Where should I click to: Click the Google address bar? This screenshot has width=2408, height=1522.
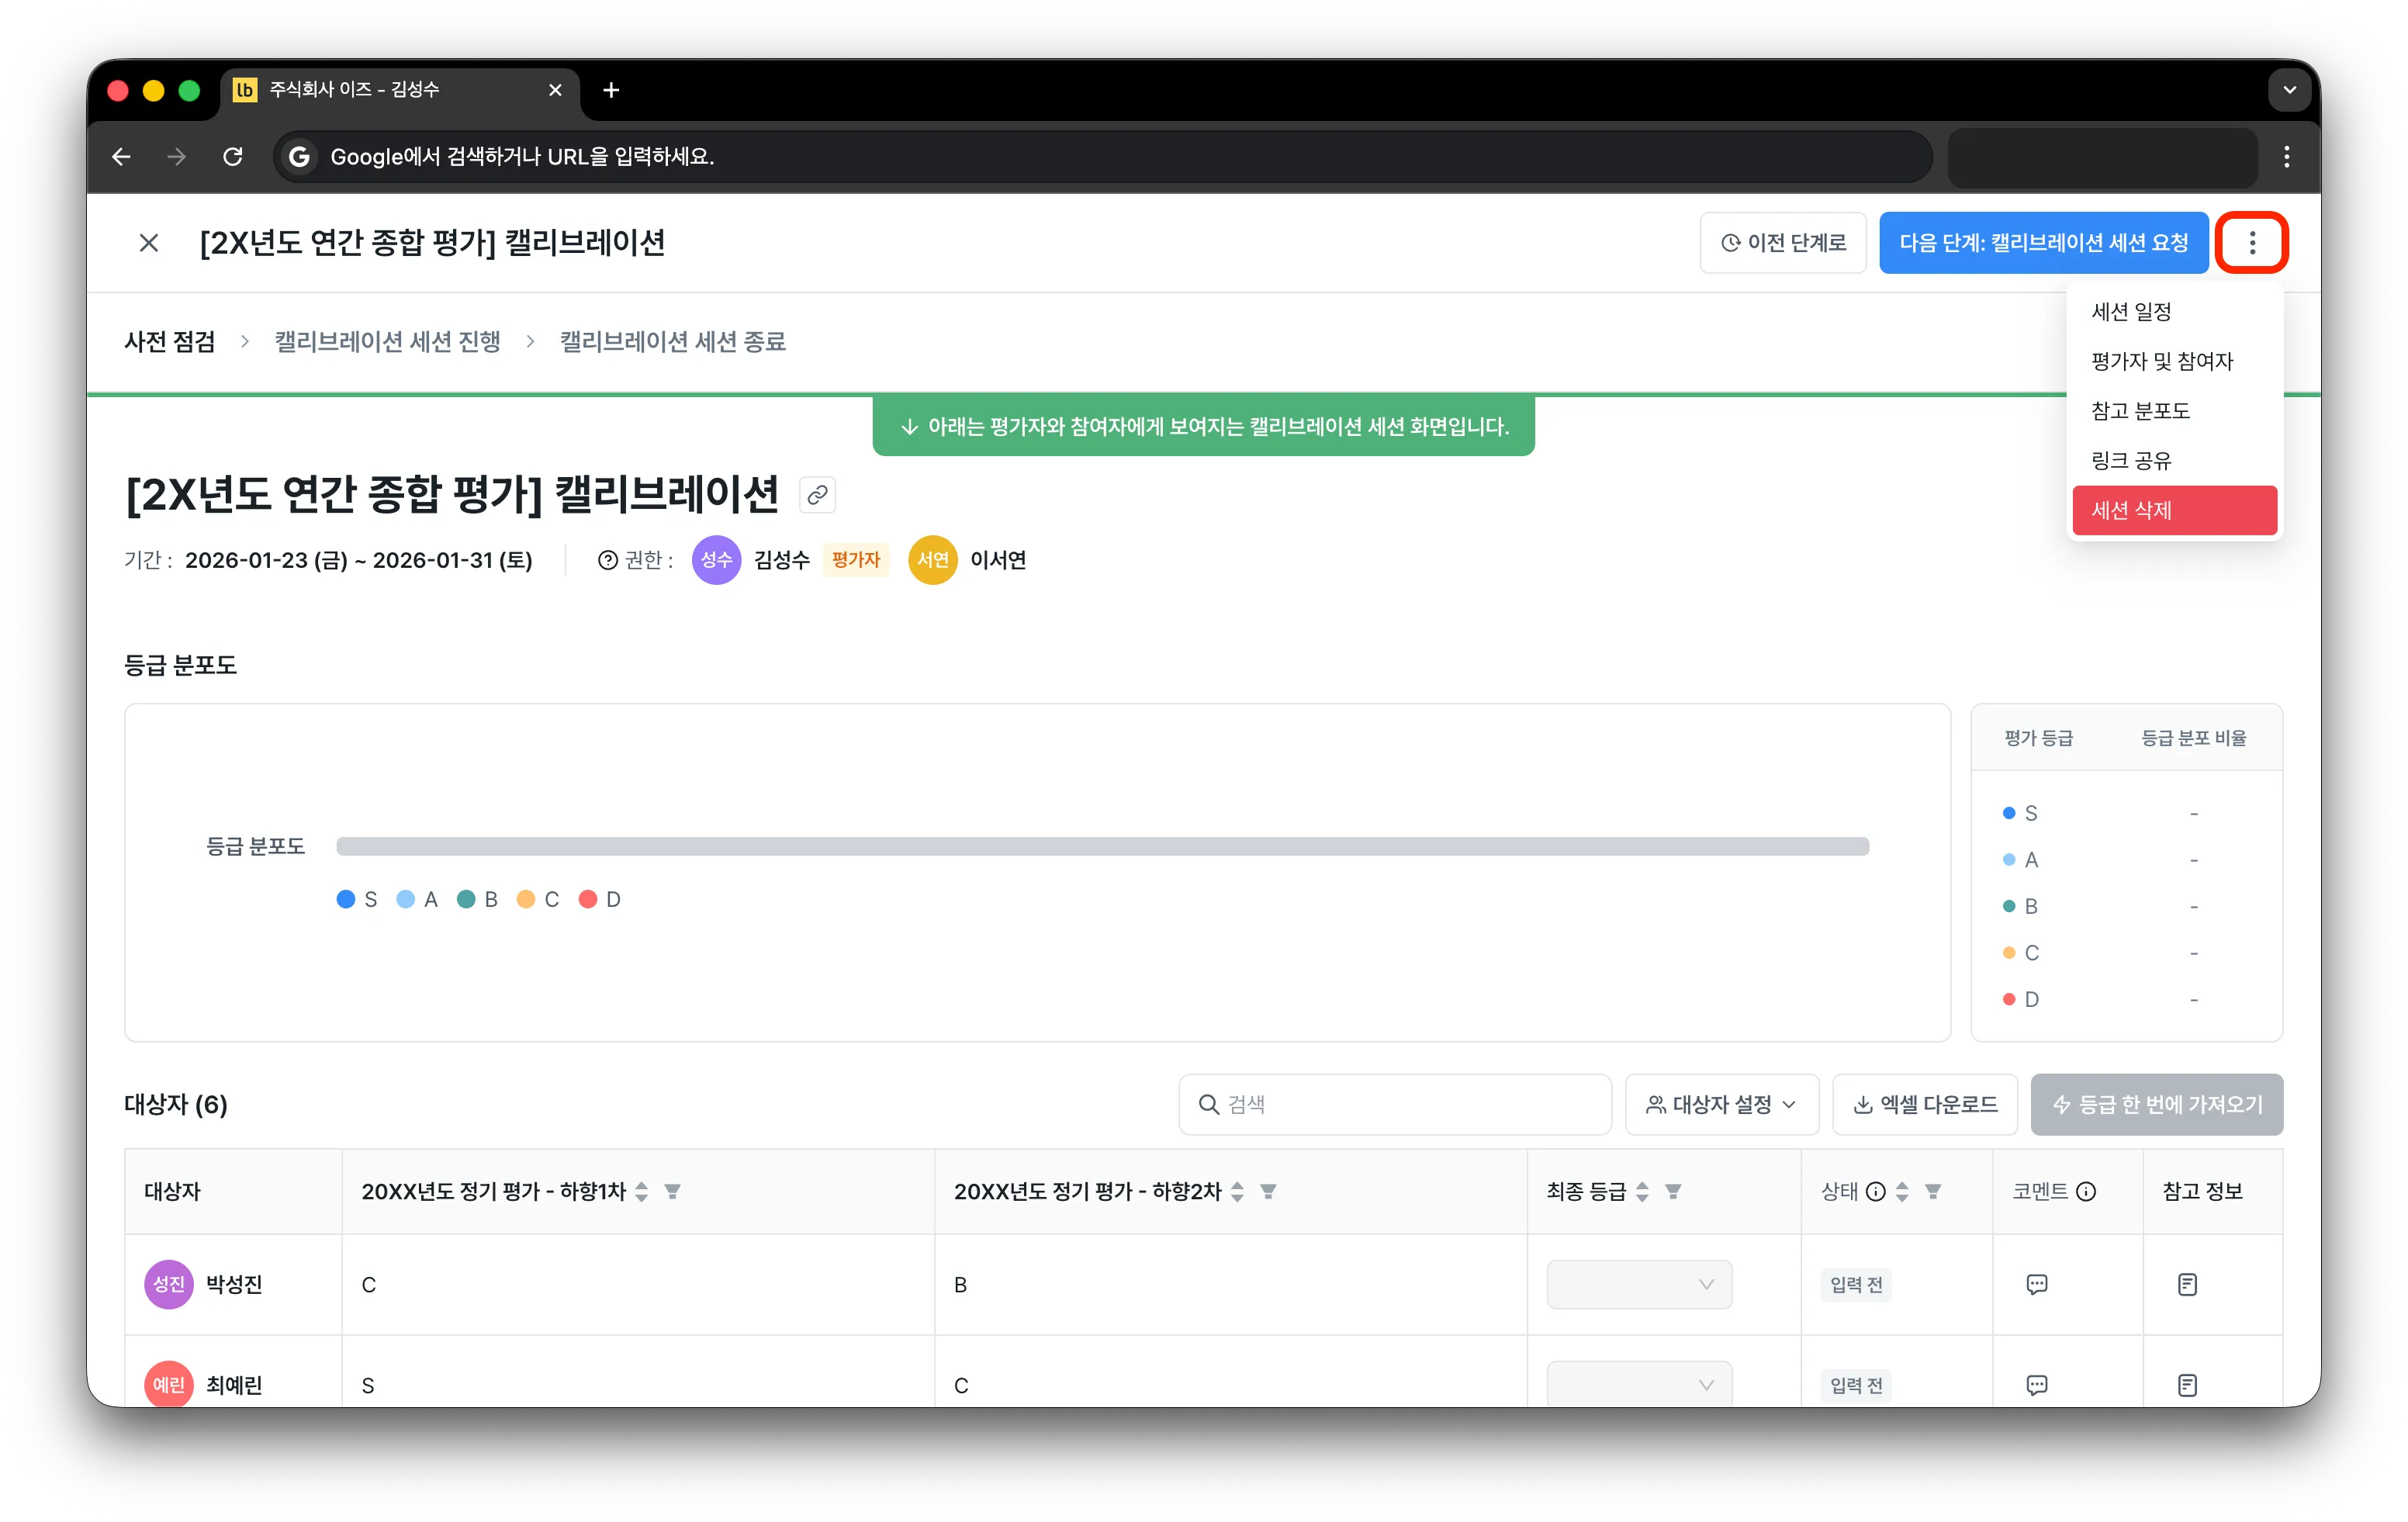(x=1103, y=156)
